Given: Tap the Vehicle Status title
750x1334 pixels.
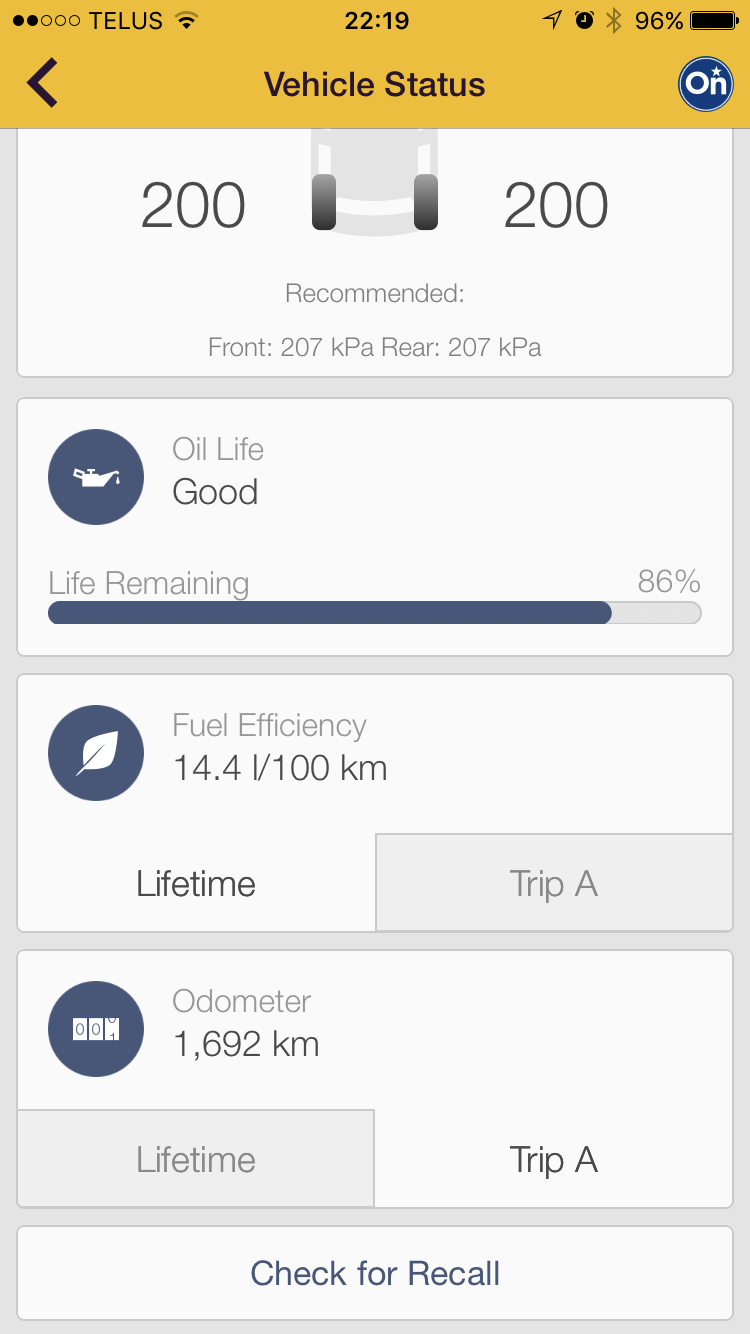Looking at the screenshot, I should 374,84.
